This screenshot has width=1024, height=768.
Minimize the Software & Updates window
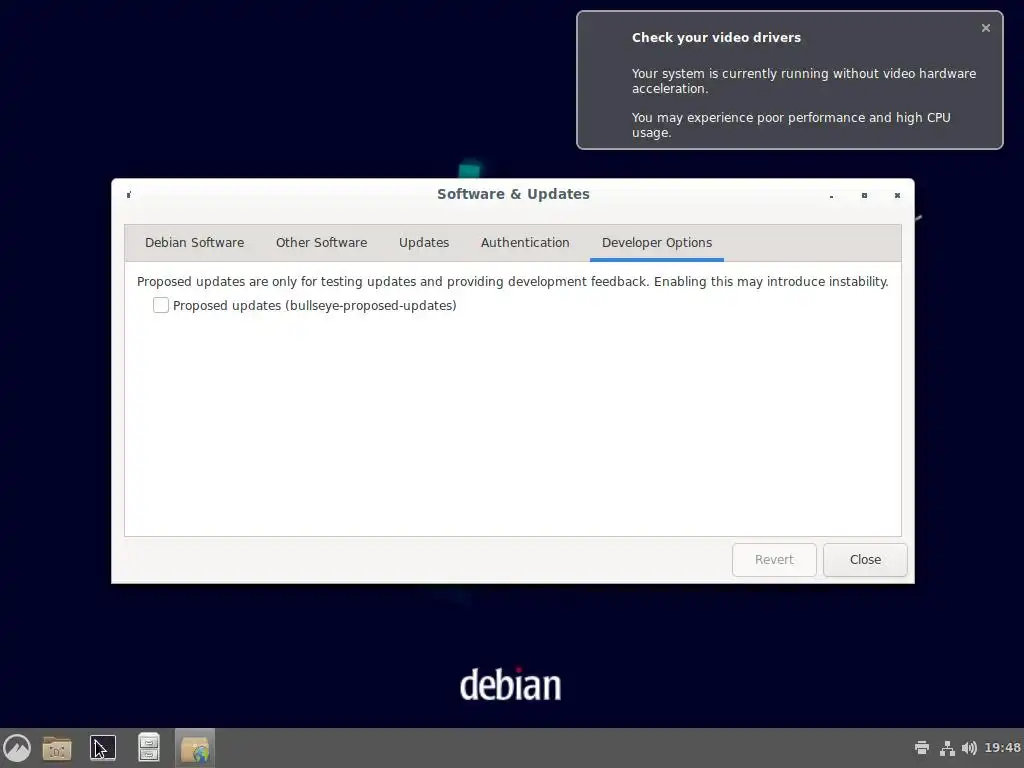click(831, 195)
